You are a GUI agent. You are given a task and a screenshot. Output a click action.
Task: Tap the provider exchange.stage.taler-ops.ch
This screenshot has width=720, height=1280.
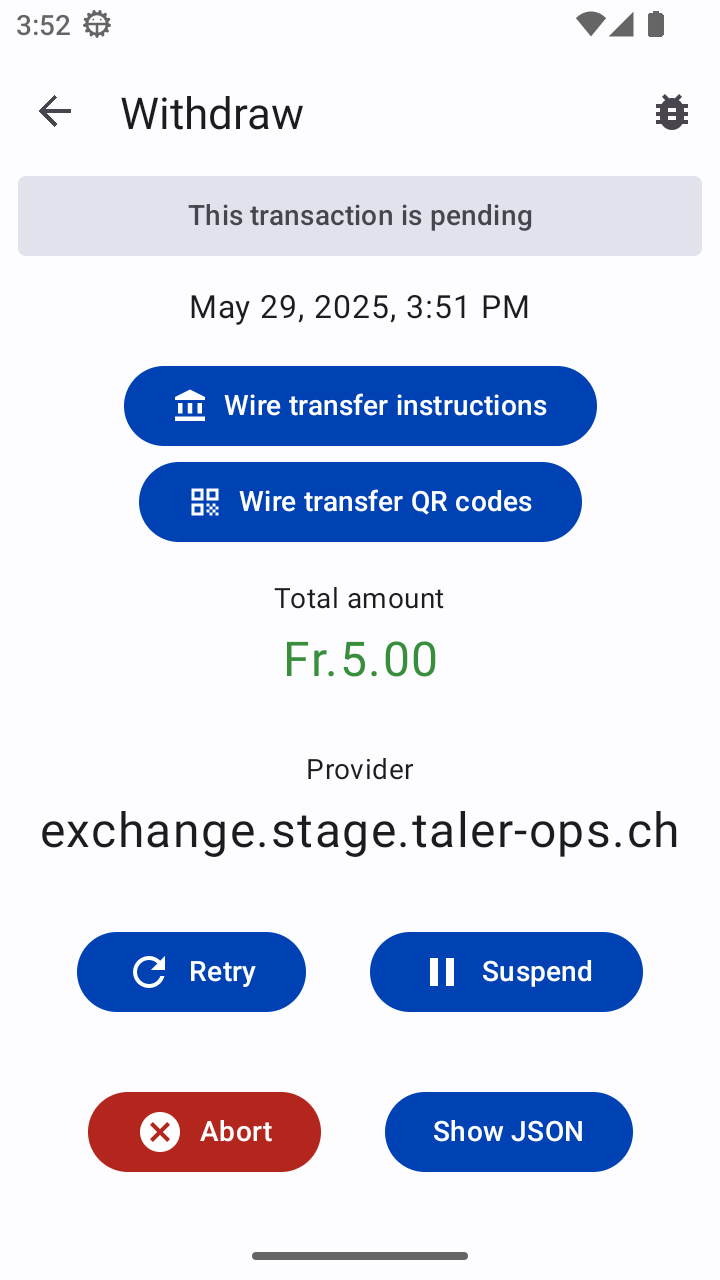click(x=360, y=831)
